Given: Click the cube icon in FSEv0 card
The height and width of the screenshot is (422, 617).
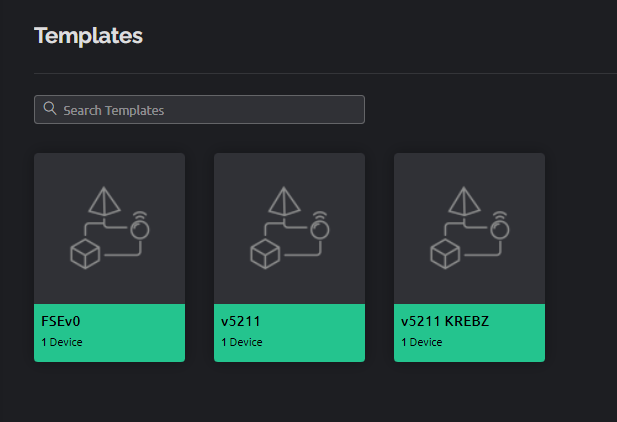Looking at the screenshot, I should click(85, 254).
